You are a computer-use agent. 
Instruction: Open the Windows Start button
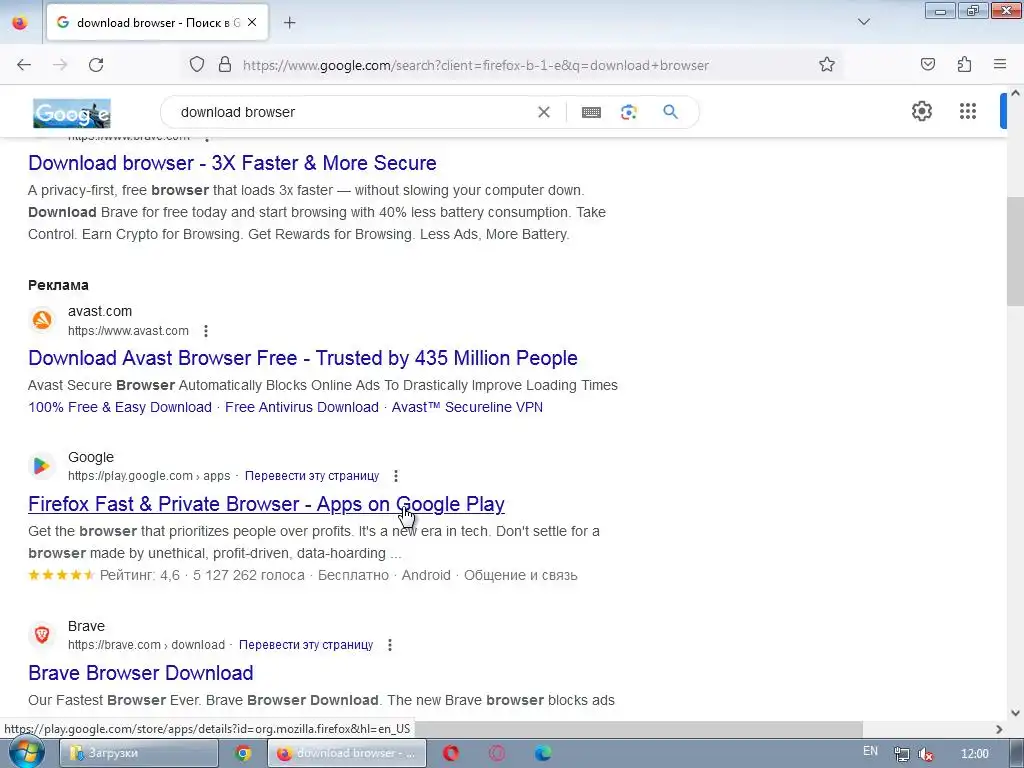[x=25, y=753]
